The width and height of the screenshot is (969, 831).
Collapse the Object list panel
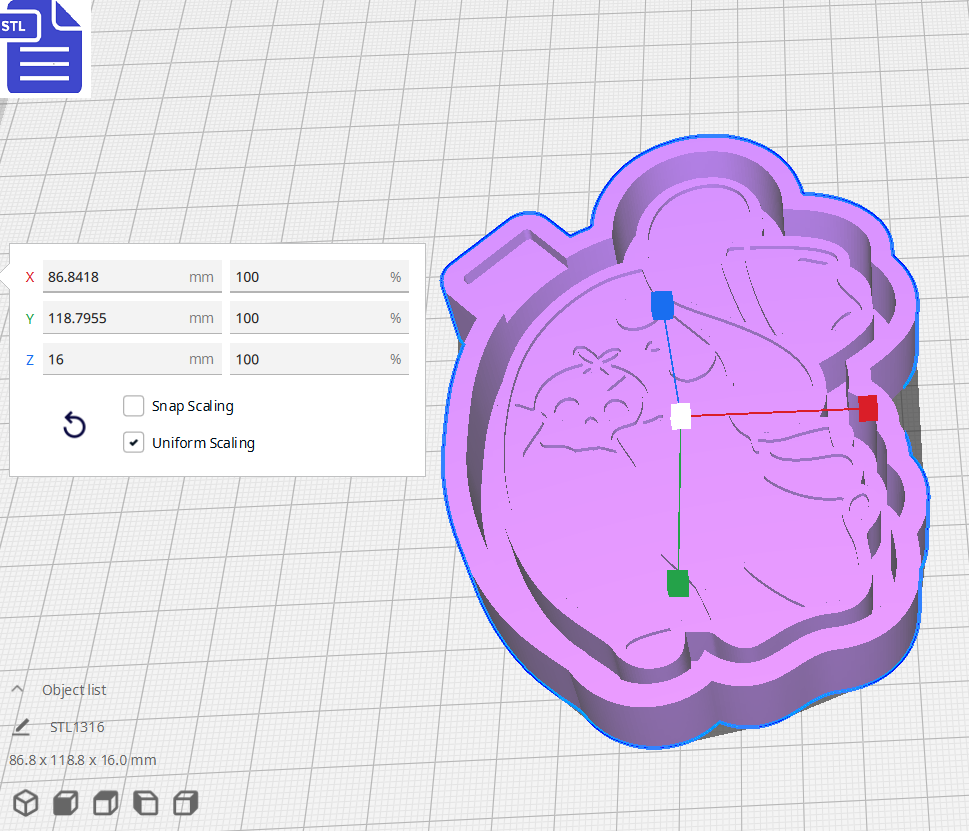point(17,689)
